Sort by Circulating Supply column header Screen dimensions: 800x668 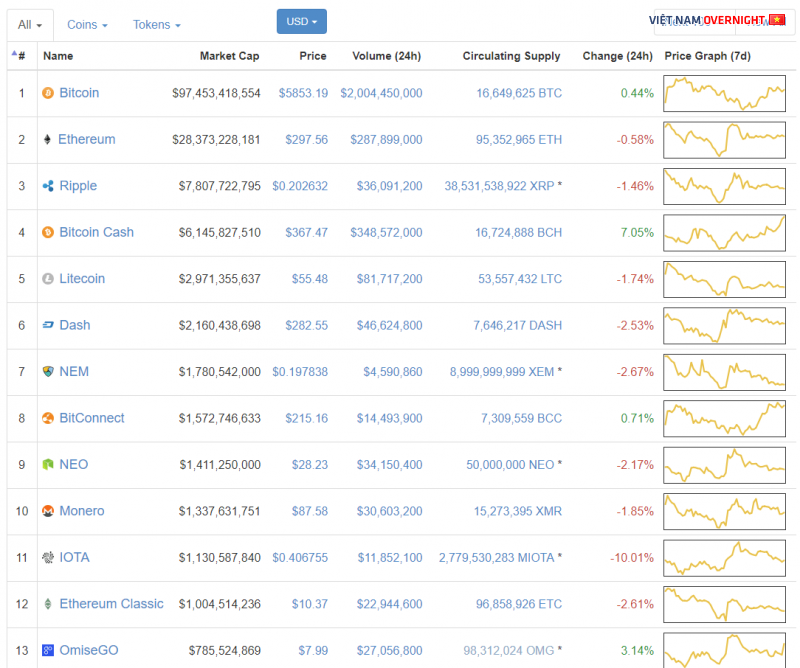coord(511,56)
